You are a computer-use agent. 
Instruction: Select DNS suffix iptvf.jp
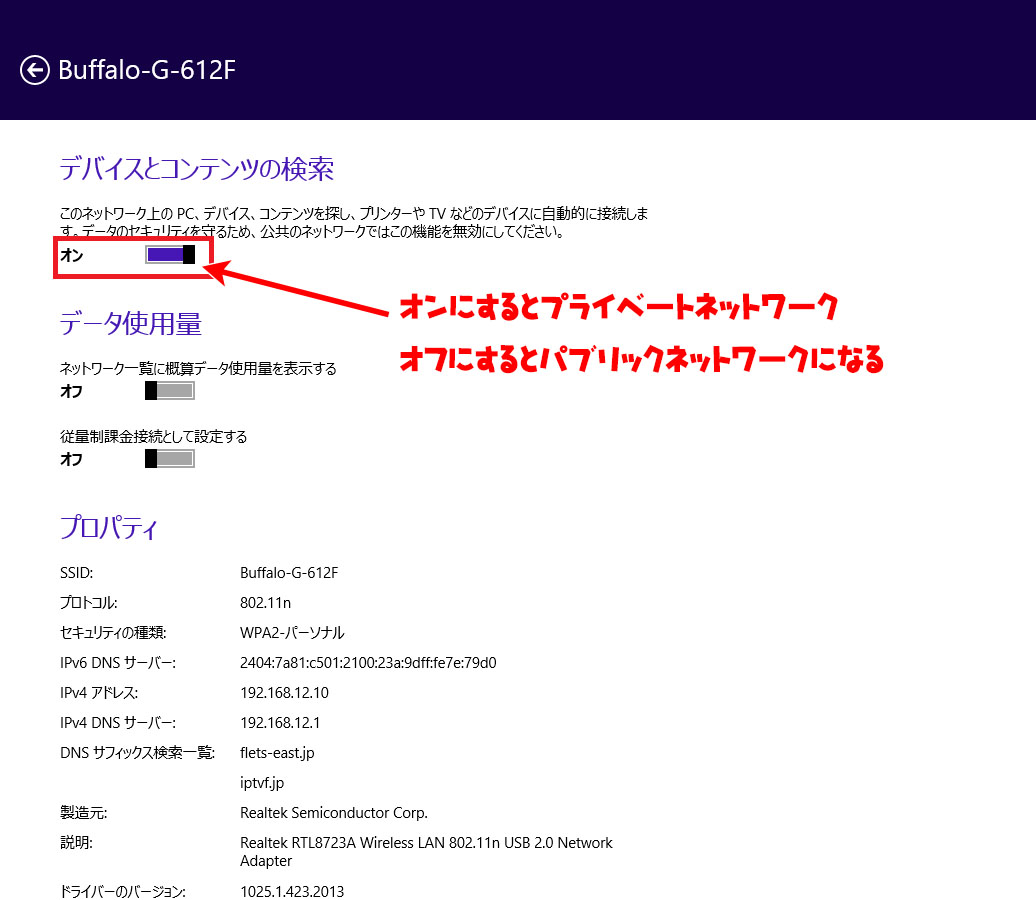262,783
